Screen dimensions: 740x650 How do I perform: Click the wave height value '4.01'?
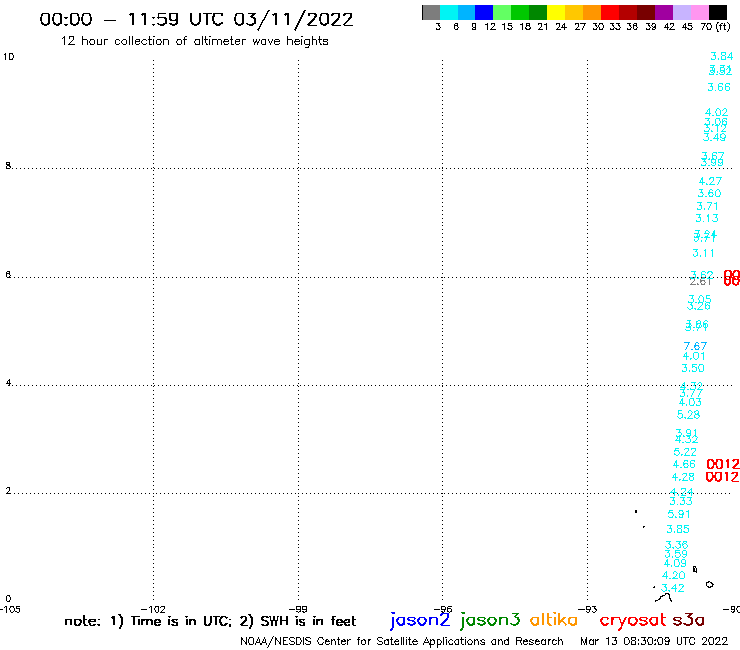point(694,356)
